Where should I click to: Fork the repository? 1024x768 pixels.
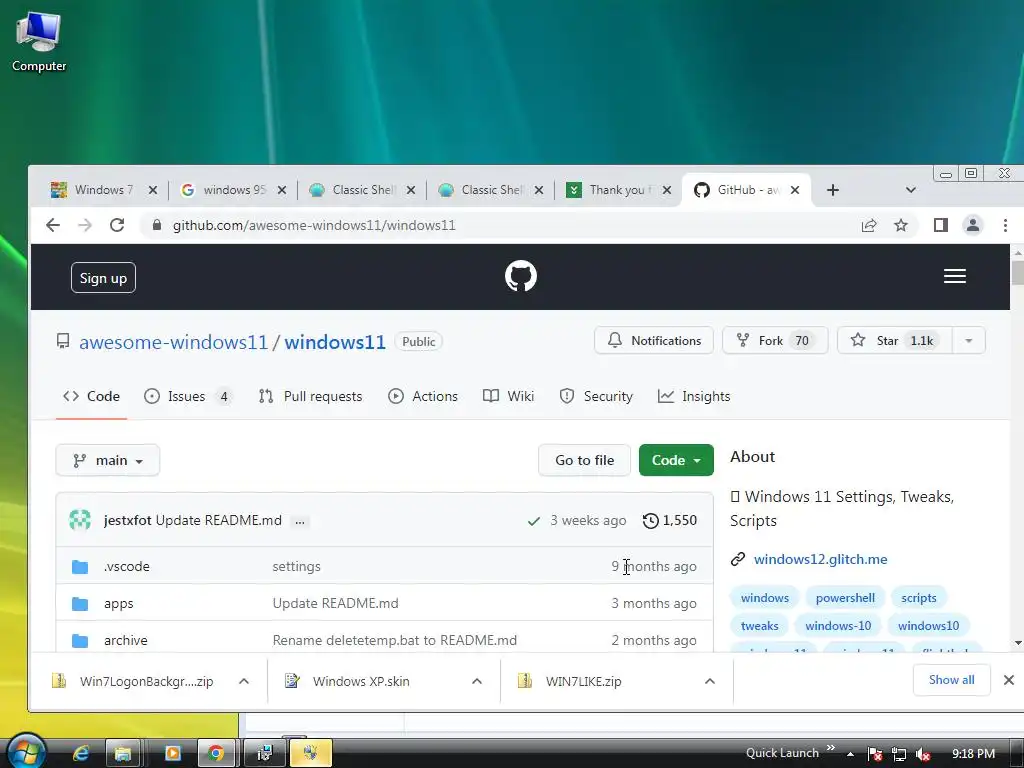[775, 341]
